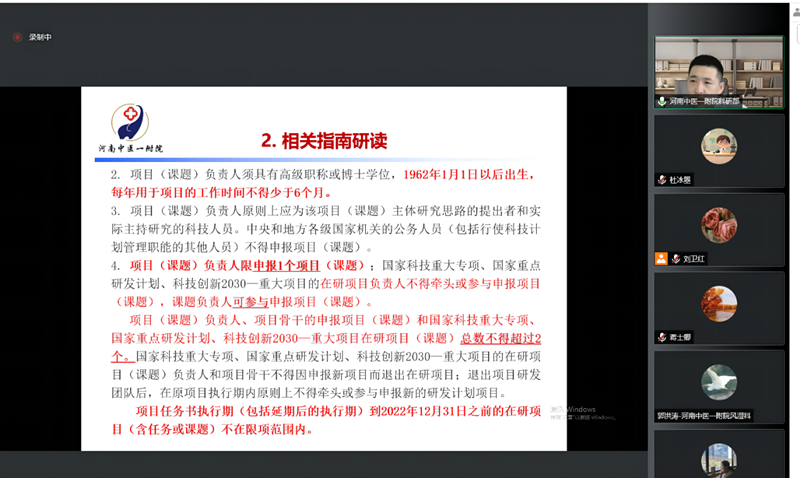Click the muted microphone icon beside 刘卫红
800x478 pixels.
click(676, 259)
